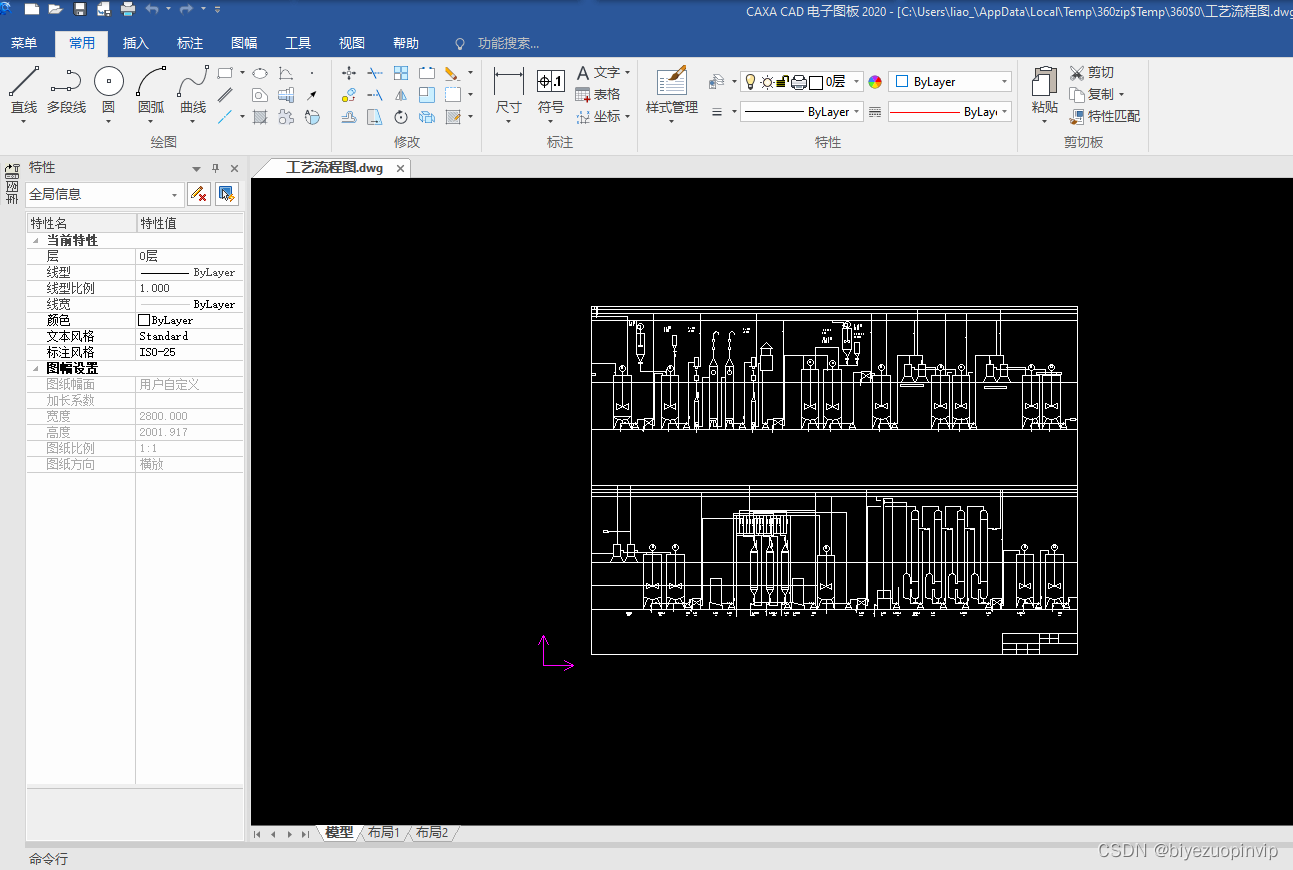Screen dimensions: 1293x870
Task: Expand the 坐标 dropdown arrow
Action: (x=628, y=117)
